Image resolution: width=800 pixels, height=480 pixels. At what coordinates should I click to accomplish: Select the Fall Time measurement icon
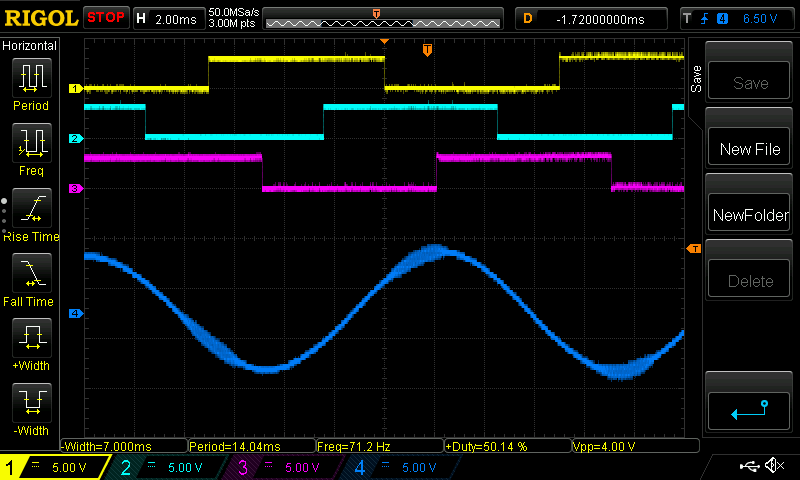[32, 273]
